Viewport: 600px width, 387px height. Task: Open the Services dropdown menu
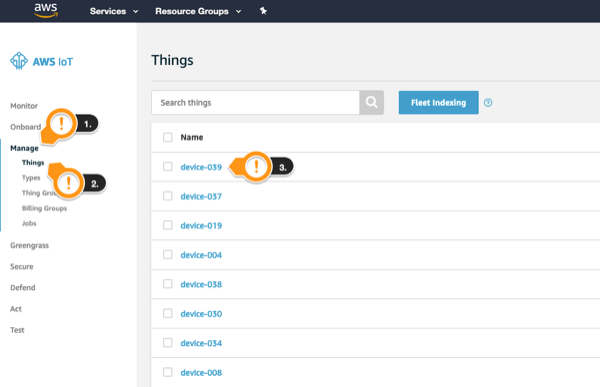(114, 11)
